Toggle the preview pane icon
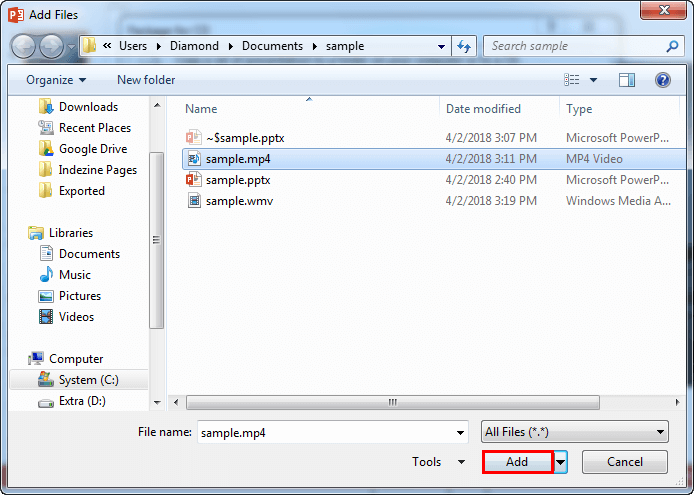Screen dimensions: 694x495 pos(626,80)
